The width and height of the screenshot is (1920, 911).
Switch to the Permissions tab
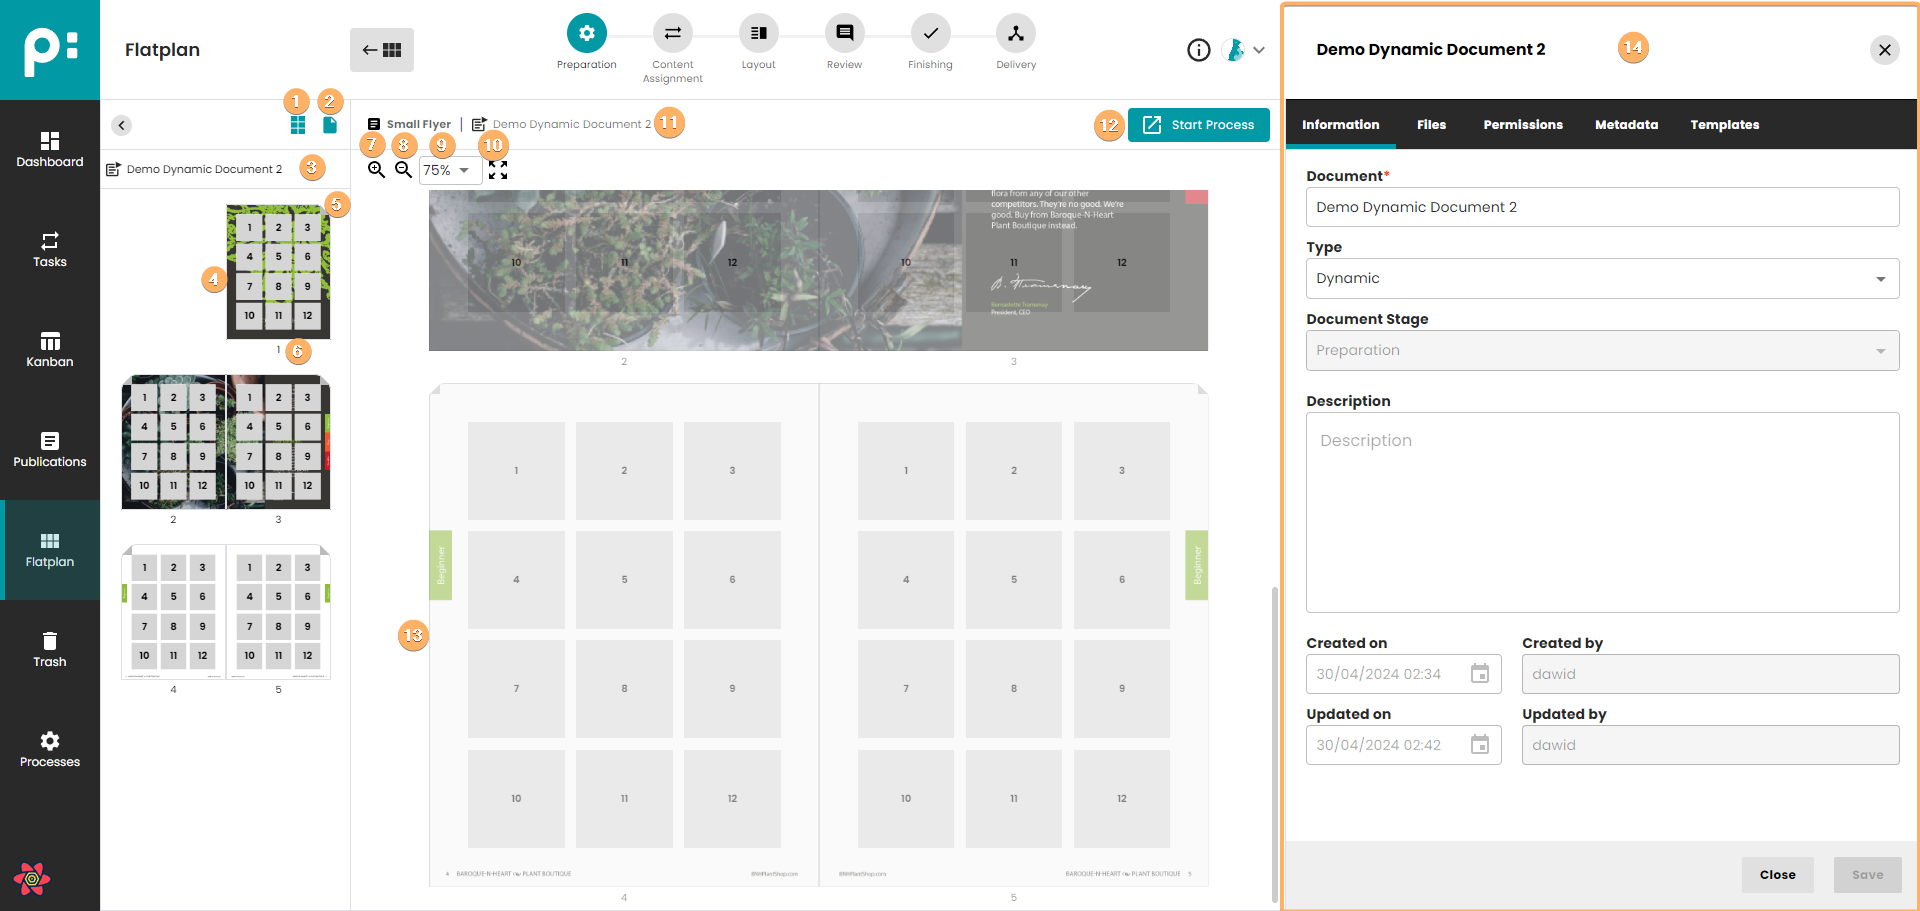(x=1522, y=125)
